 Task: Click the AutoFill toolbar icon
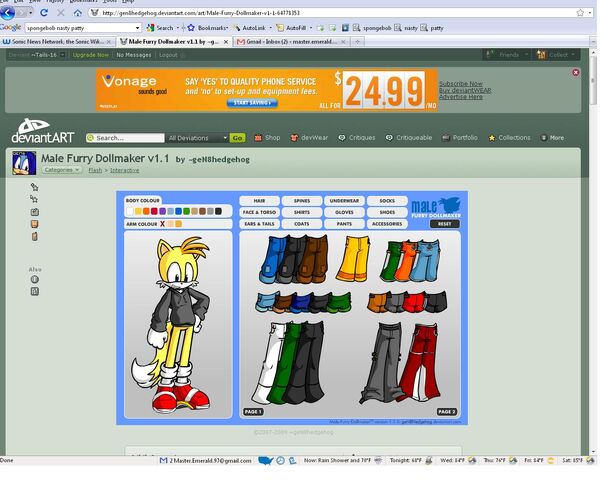pyautogui.click(x=280, y=28)
